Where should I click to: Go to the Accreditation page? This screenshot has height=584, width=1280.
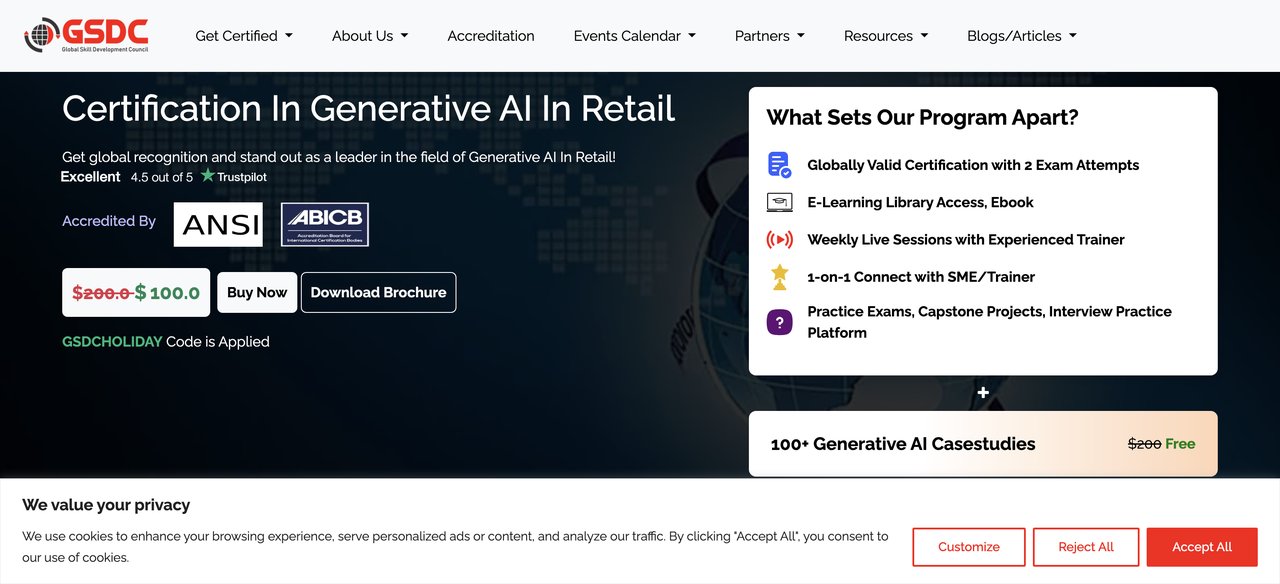point(491,36)
